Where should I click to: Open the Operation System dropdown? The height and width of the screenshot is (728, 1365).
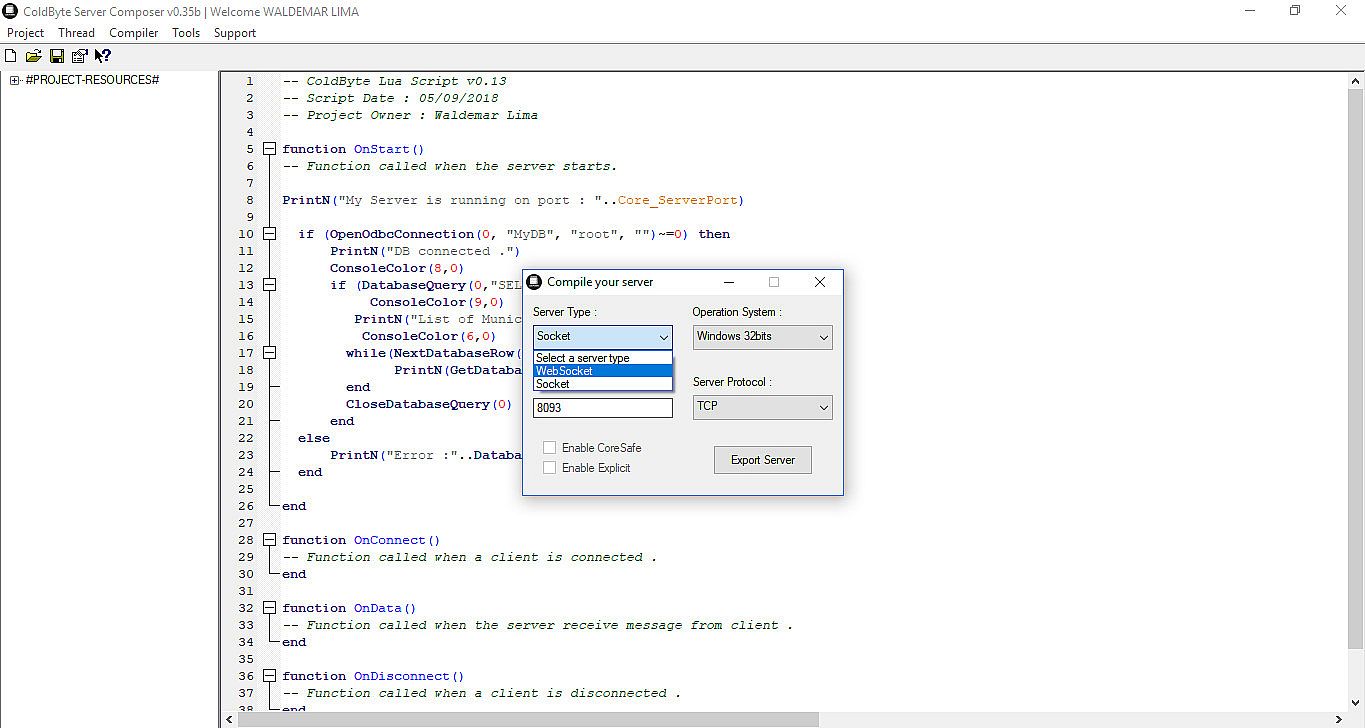click(762, 337)
